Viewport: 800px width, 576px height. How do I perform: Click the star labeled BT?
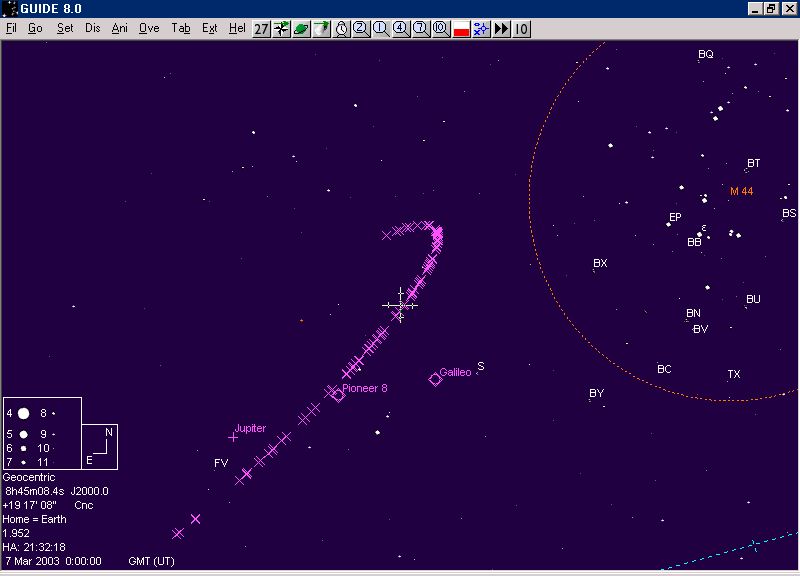click(754, 163)
